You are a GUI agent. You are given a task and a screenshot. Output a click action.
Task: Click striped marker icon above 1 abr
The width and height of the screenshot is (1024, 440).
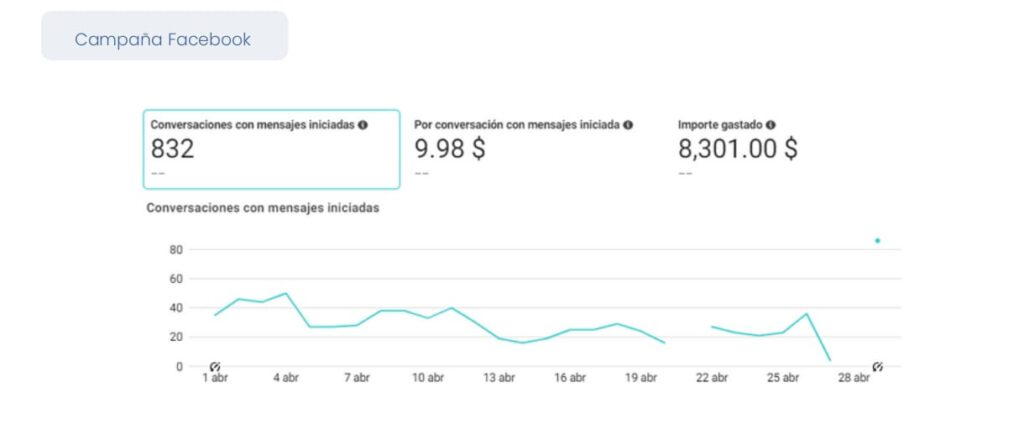tap(215, 367)
